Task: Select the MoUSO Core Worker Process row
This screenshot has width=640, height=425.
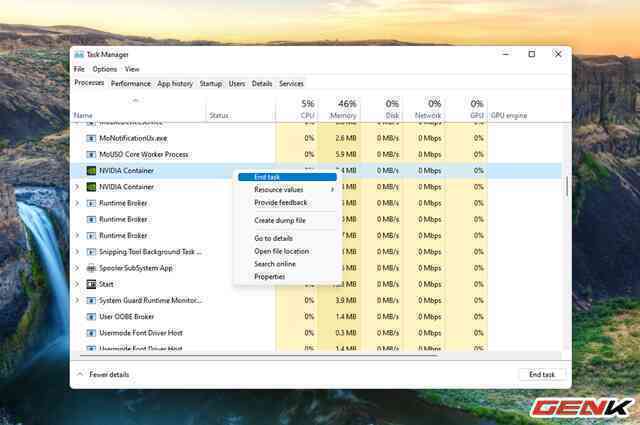Action: 316,155
